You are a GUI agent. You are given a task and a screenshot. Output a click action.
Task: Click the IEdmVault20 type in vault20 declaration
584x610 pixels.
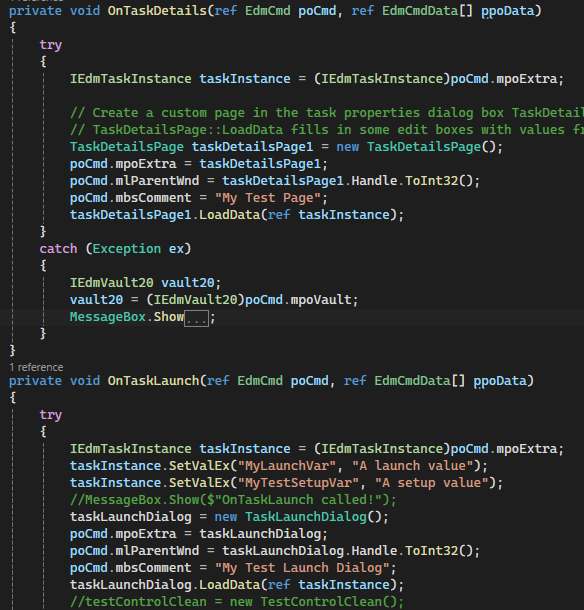click(112, 283)
